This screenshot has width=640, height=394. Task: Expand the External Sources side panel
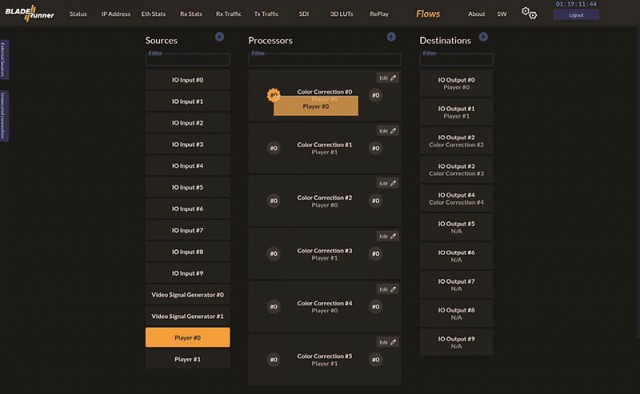point(4,60)
